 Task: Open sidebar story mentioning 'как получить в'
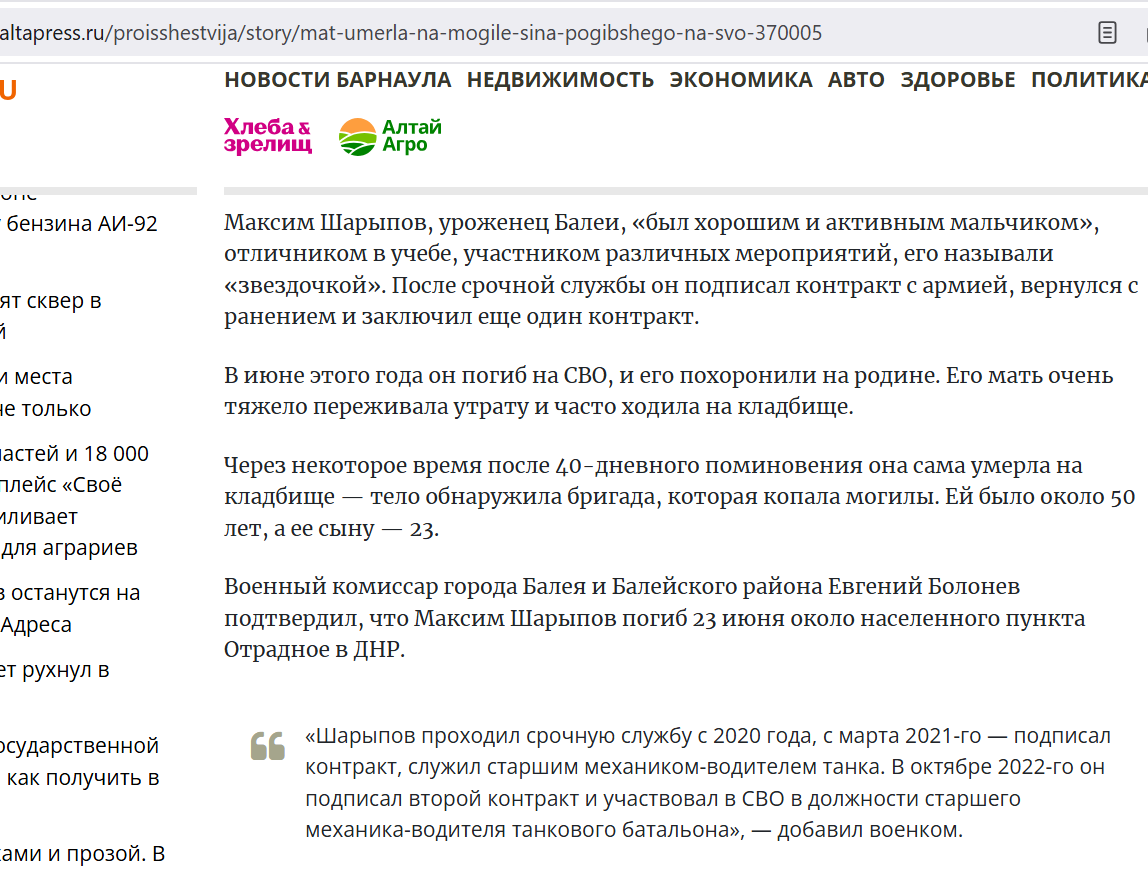click(80, 761)
